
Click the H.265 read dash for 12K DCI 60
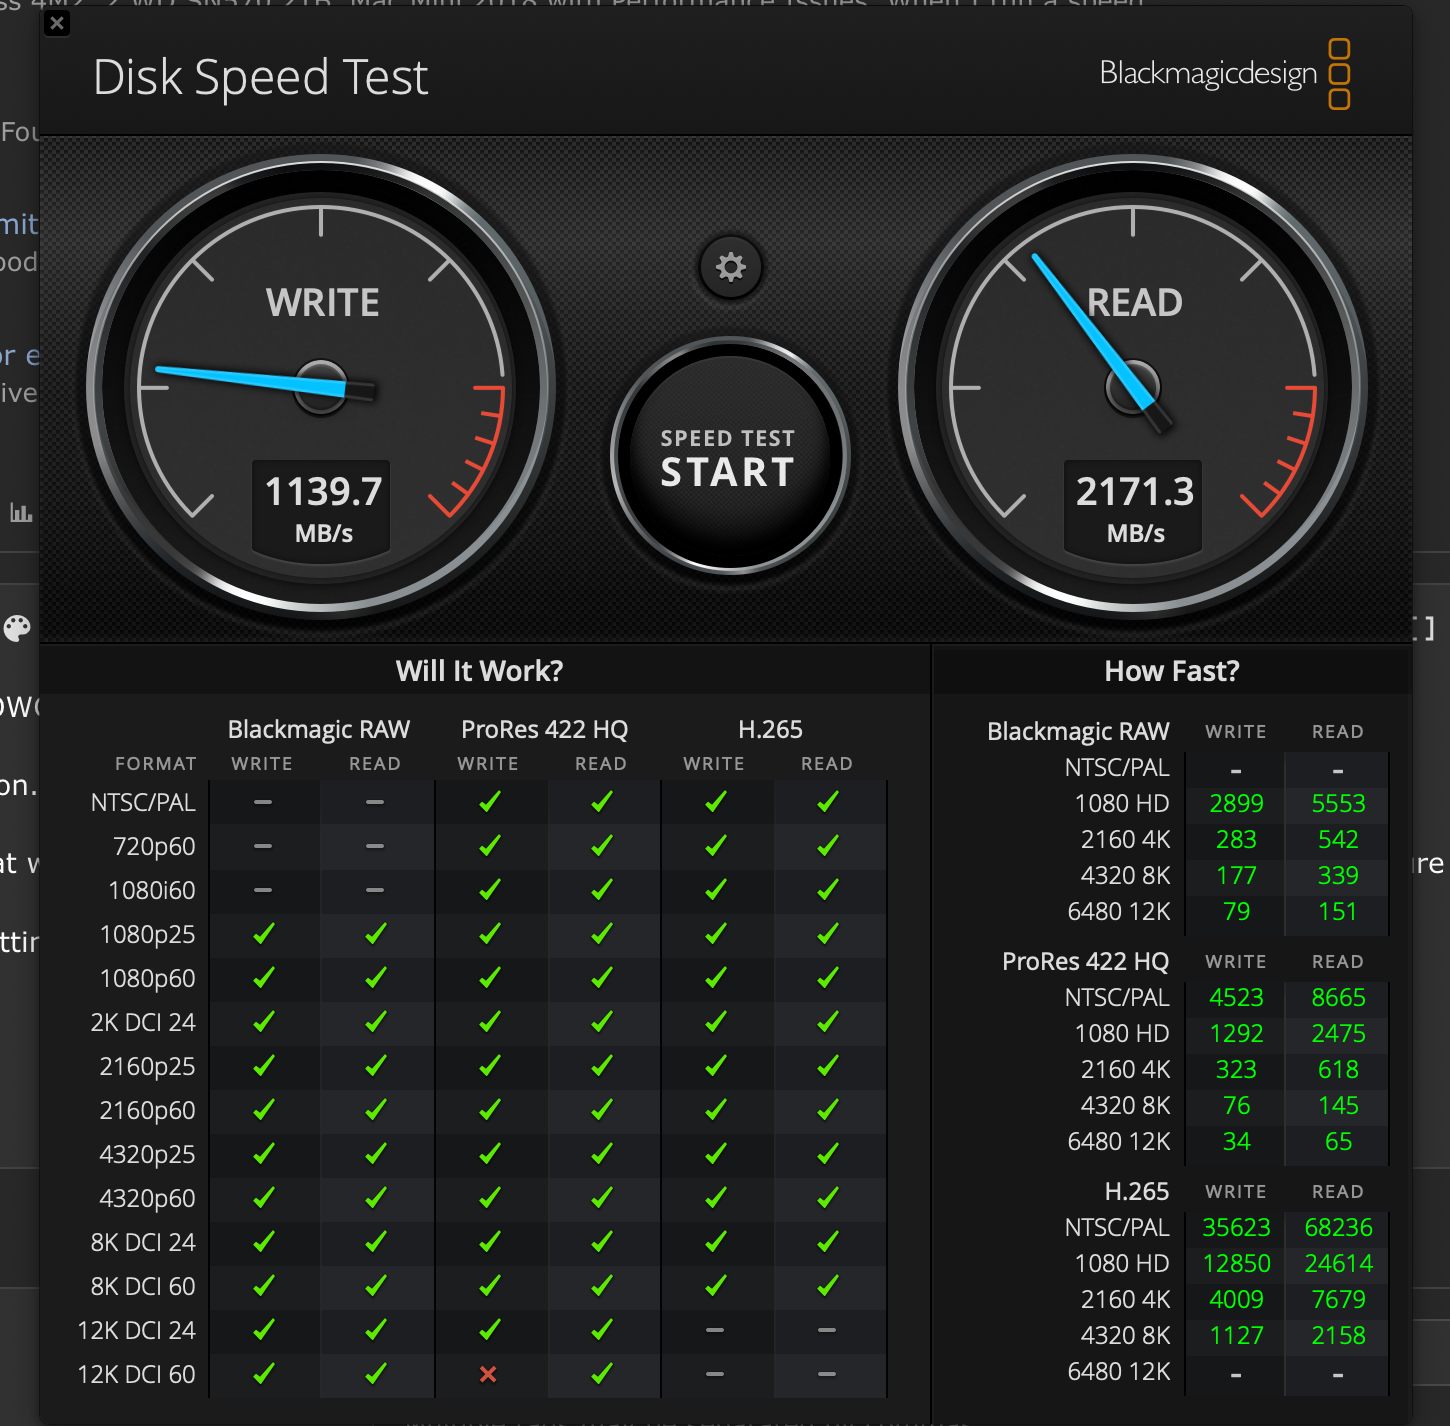pos(827,1374)
